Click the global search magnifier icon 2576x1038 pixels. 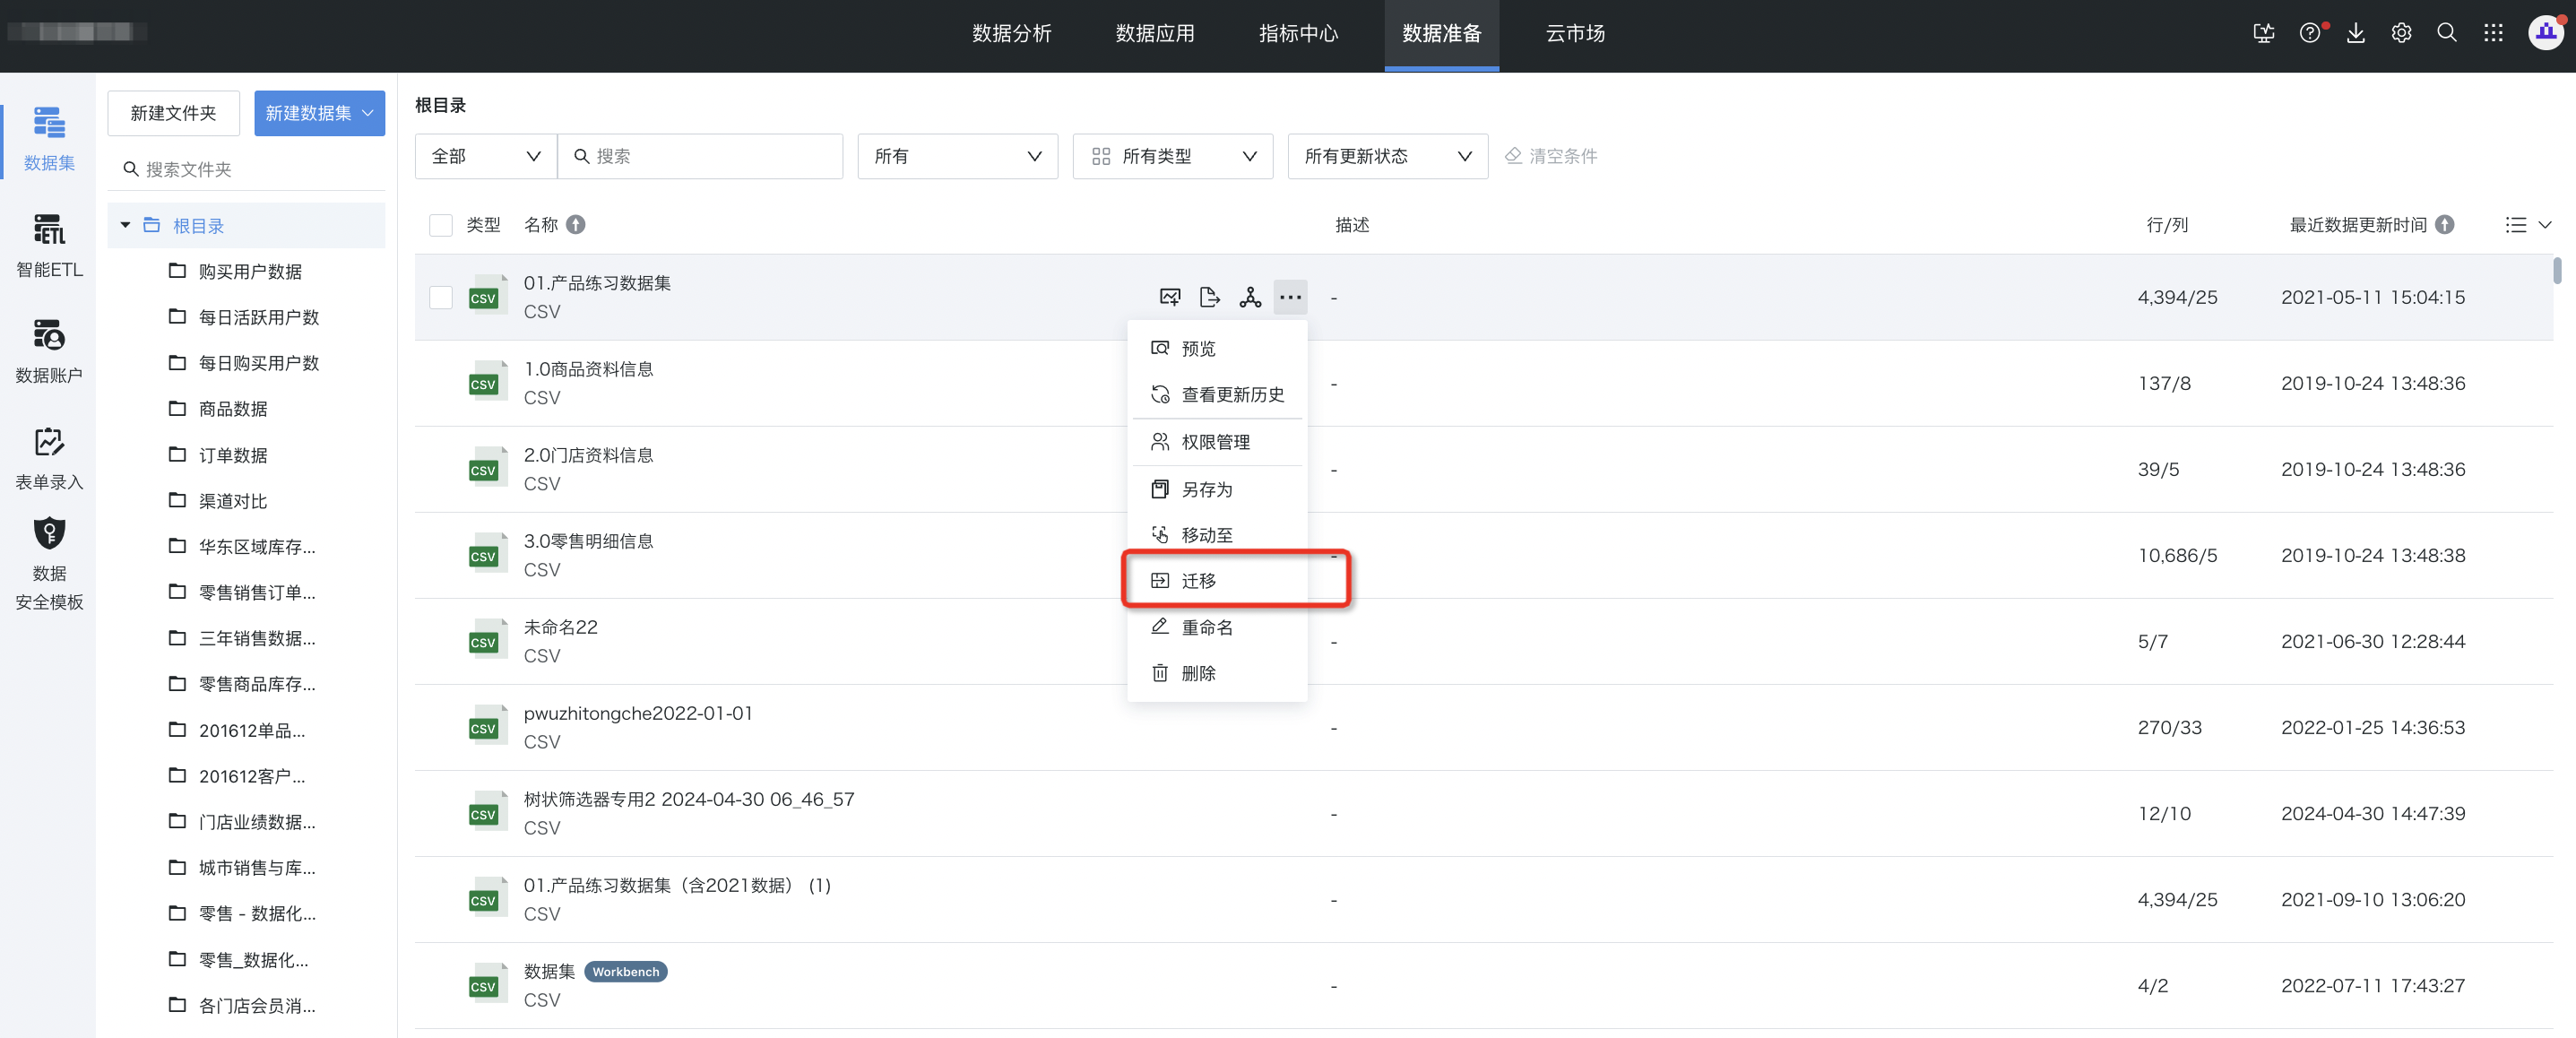coord(2447,33)
